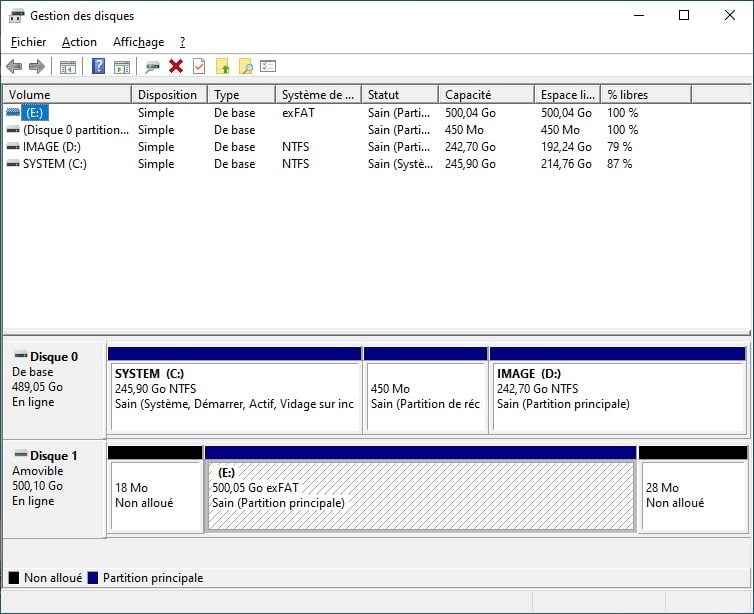Open the Fichier menu

[x=29, y=42]
